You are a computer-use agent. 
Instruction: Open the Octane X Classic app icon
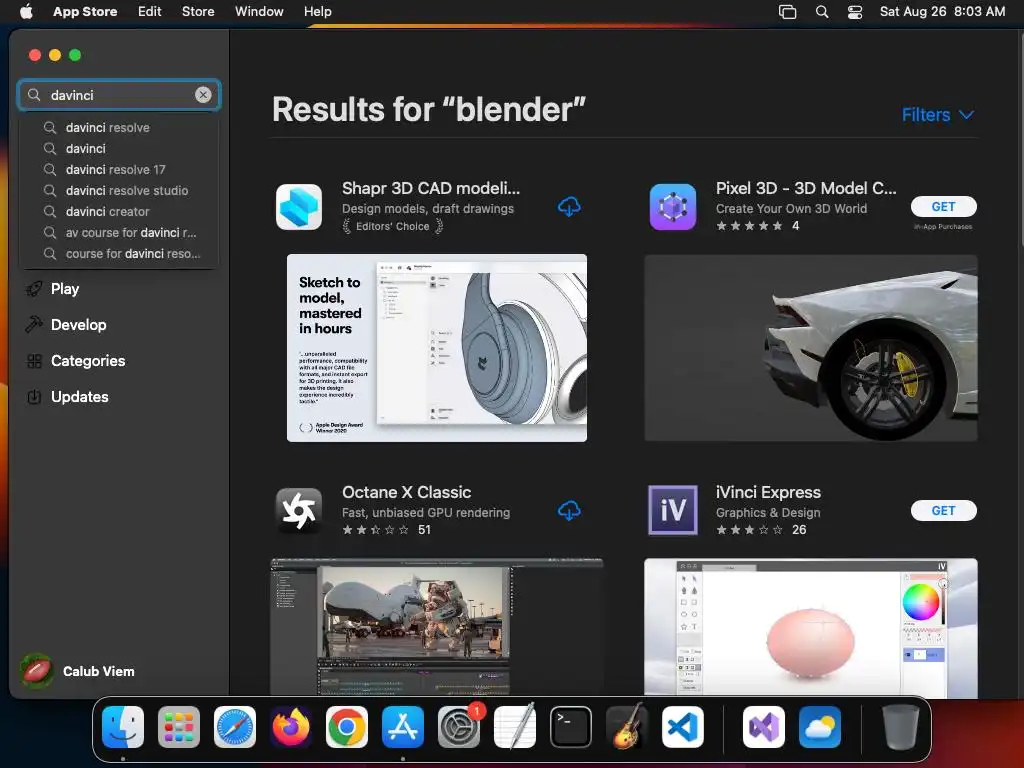(x=299, y=511)
